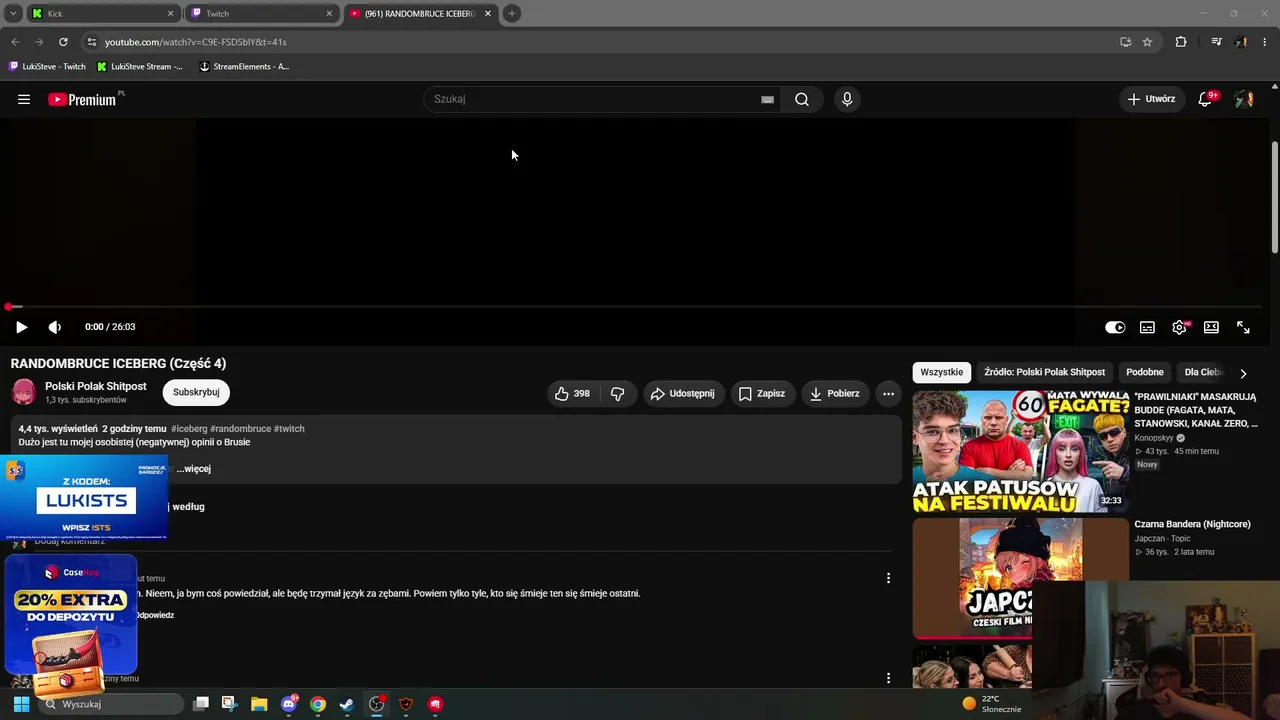Subscribe with the Subskrybuj button
The image size is (1280, 720).
click(x=196, y=392)
